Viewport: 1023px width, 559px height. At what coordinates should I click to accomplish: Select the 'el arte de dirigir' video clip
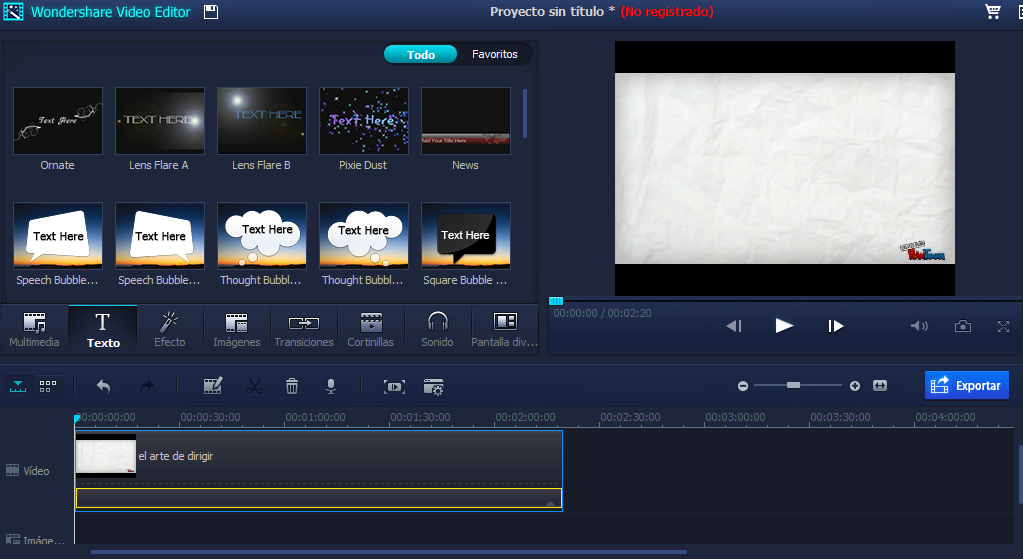point(318,457)
